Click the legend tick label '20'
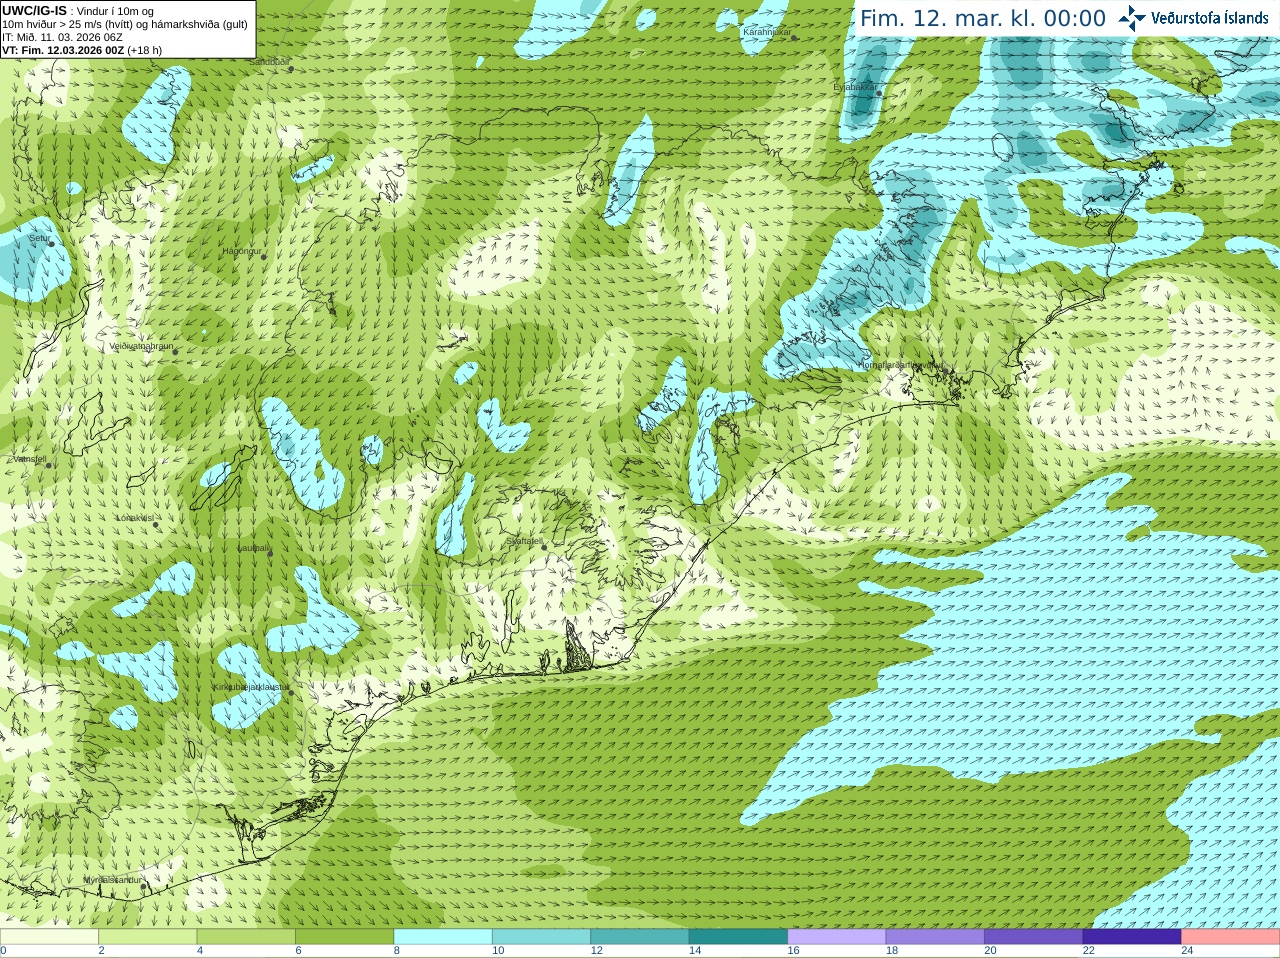This screenshot has height=958, width=1280. [990, 951]
